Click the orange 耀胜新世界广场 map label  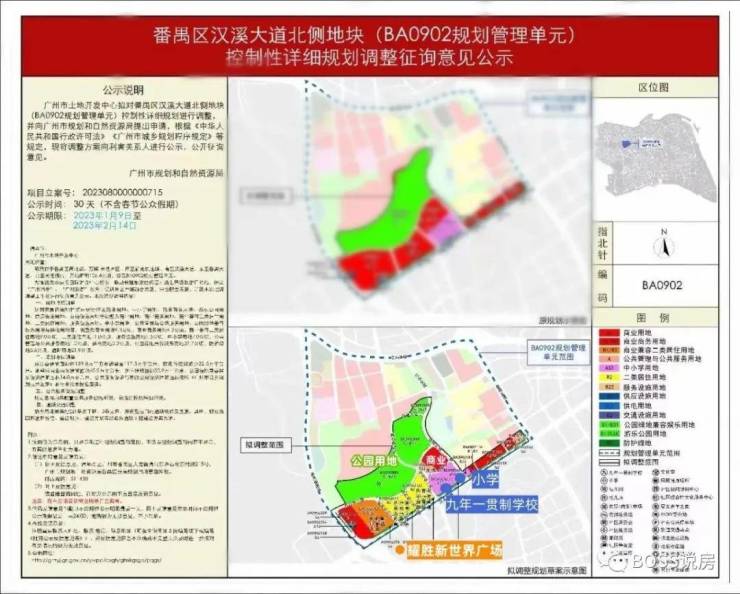coord(454,550)
